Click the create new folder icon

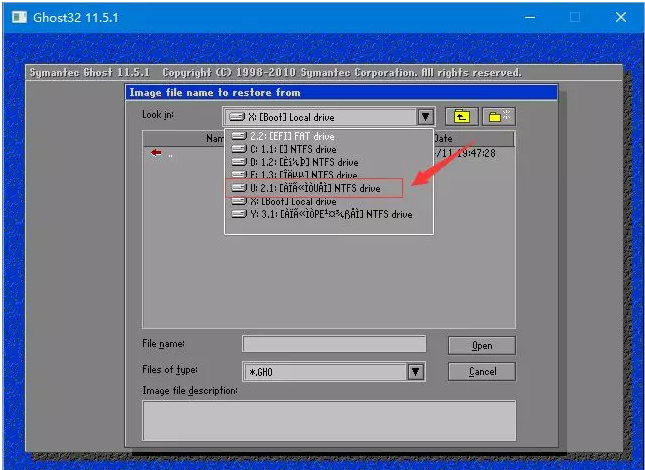pyautogui.click(x=499, y=117)
